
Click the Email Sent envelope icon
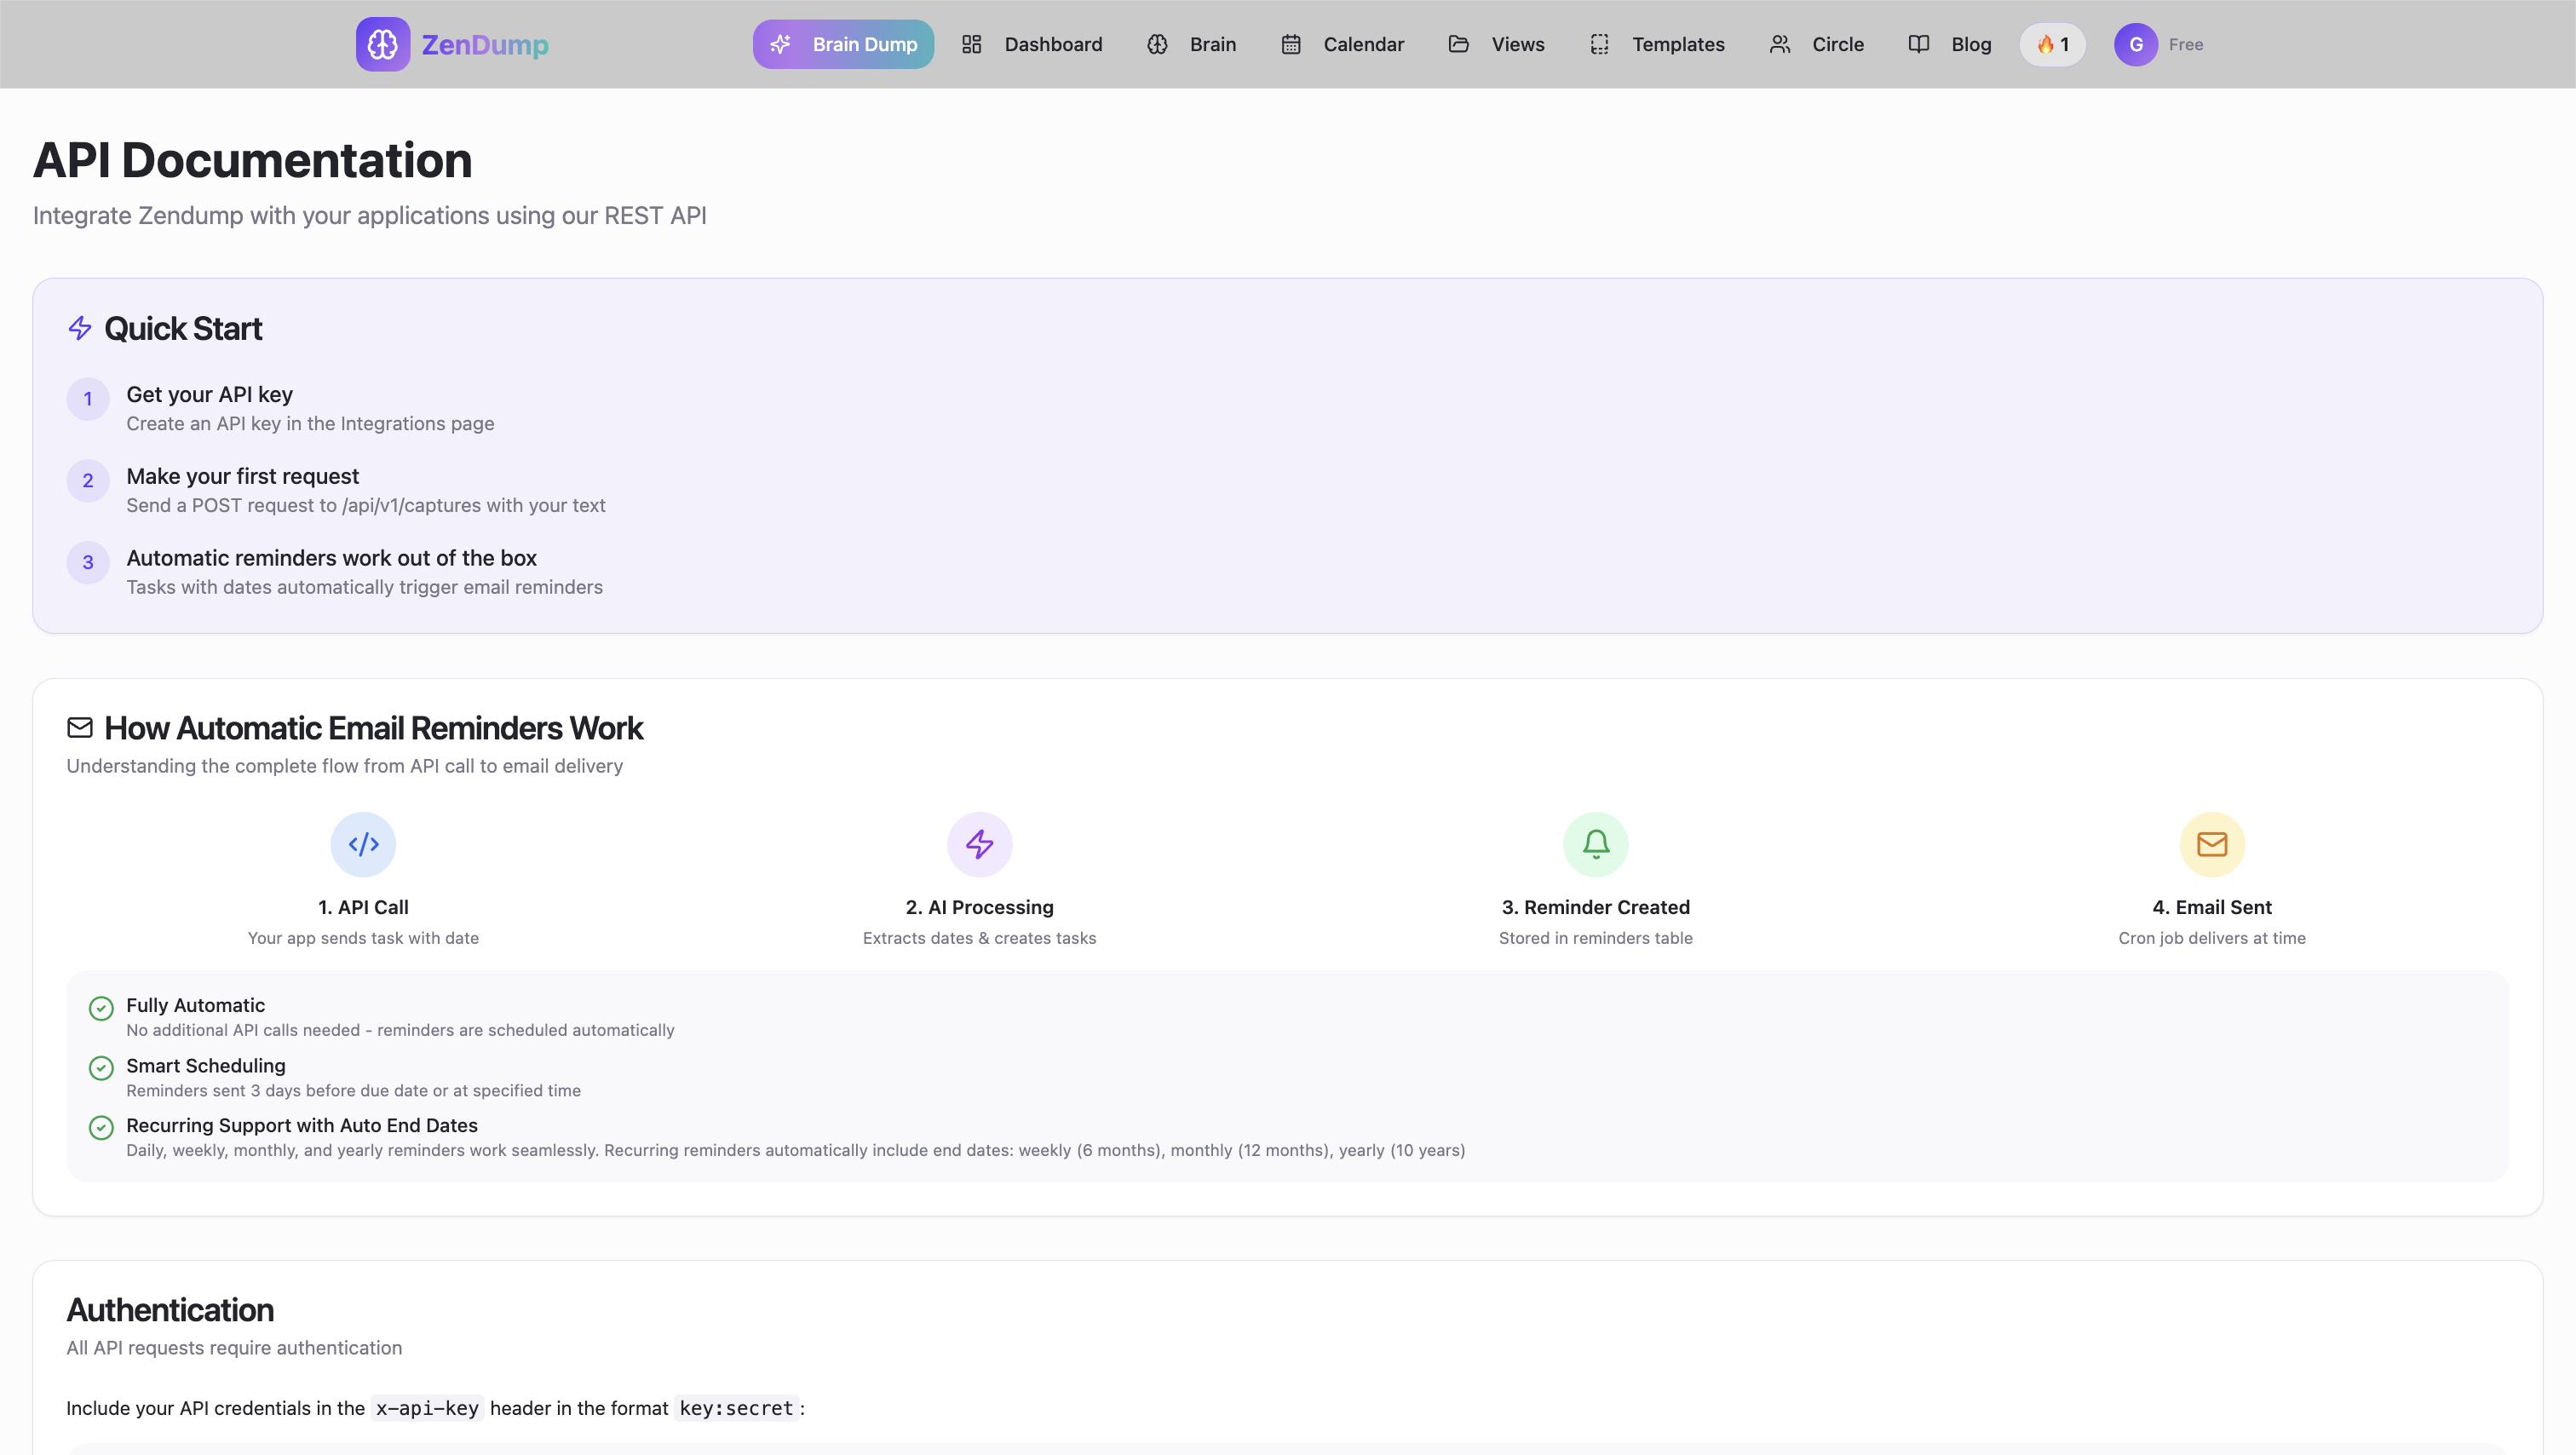(2211, 844)
